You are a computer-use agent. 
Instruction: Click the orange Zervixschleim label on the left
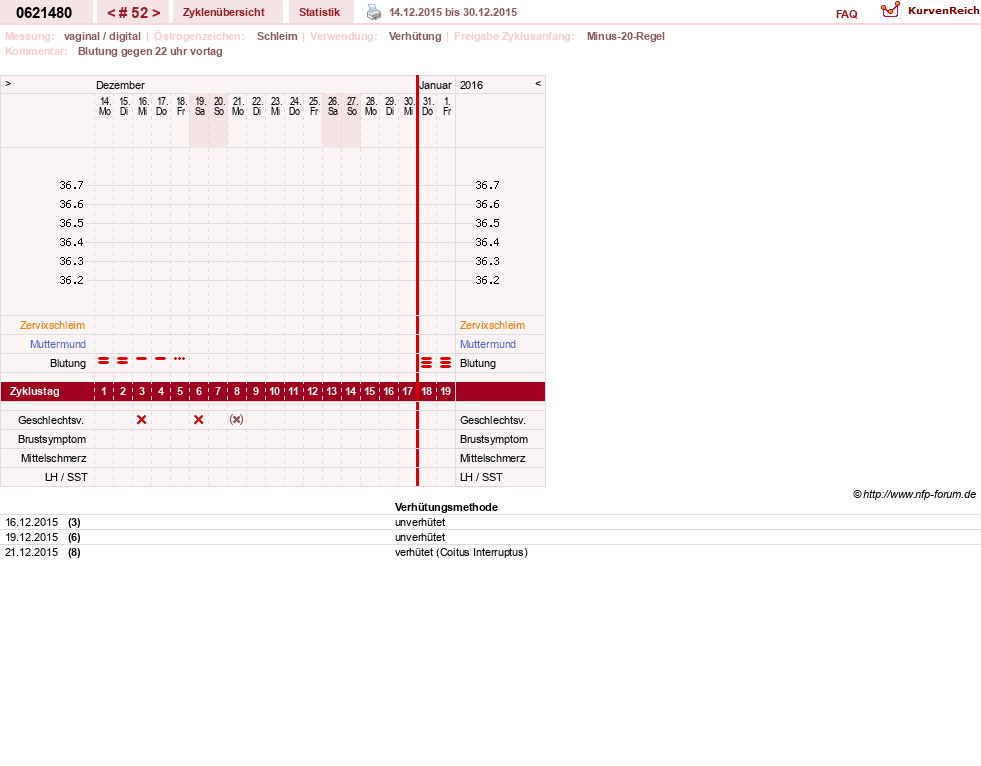point(53,325)
